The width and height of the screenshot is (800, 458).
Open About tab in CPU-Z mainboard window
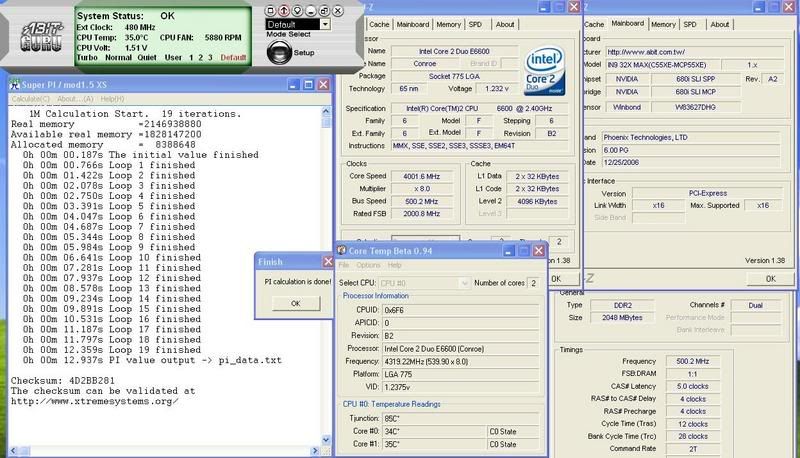tap(720, 24)
